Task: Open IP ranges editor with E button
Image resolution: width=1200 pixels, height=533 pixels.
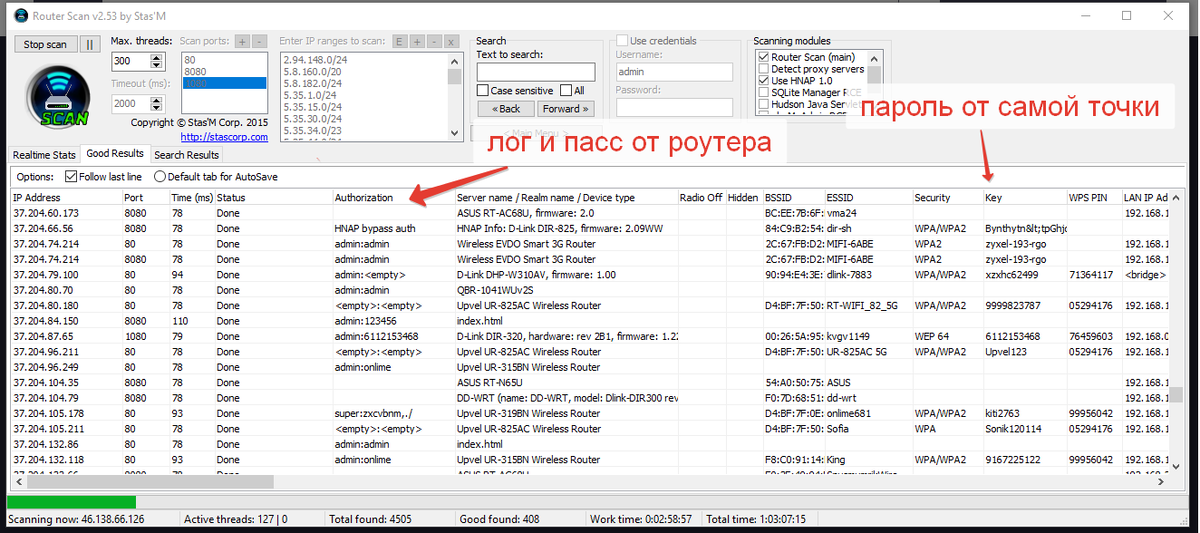Action: coord(399,41)
